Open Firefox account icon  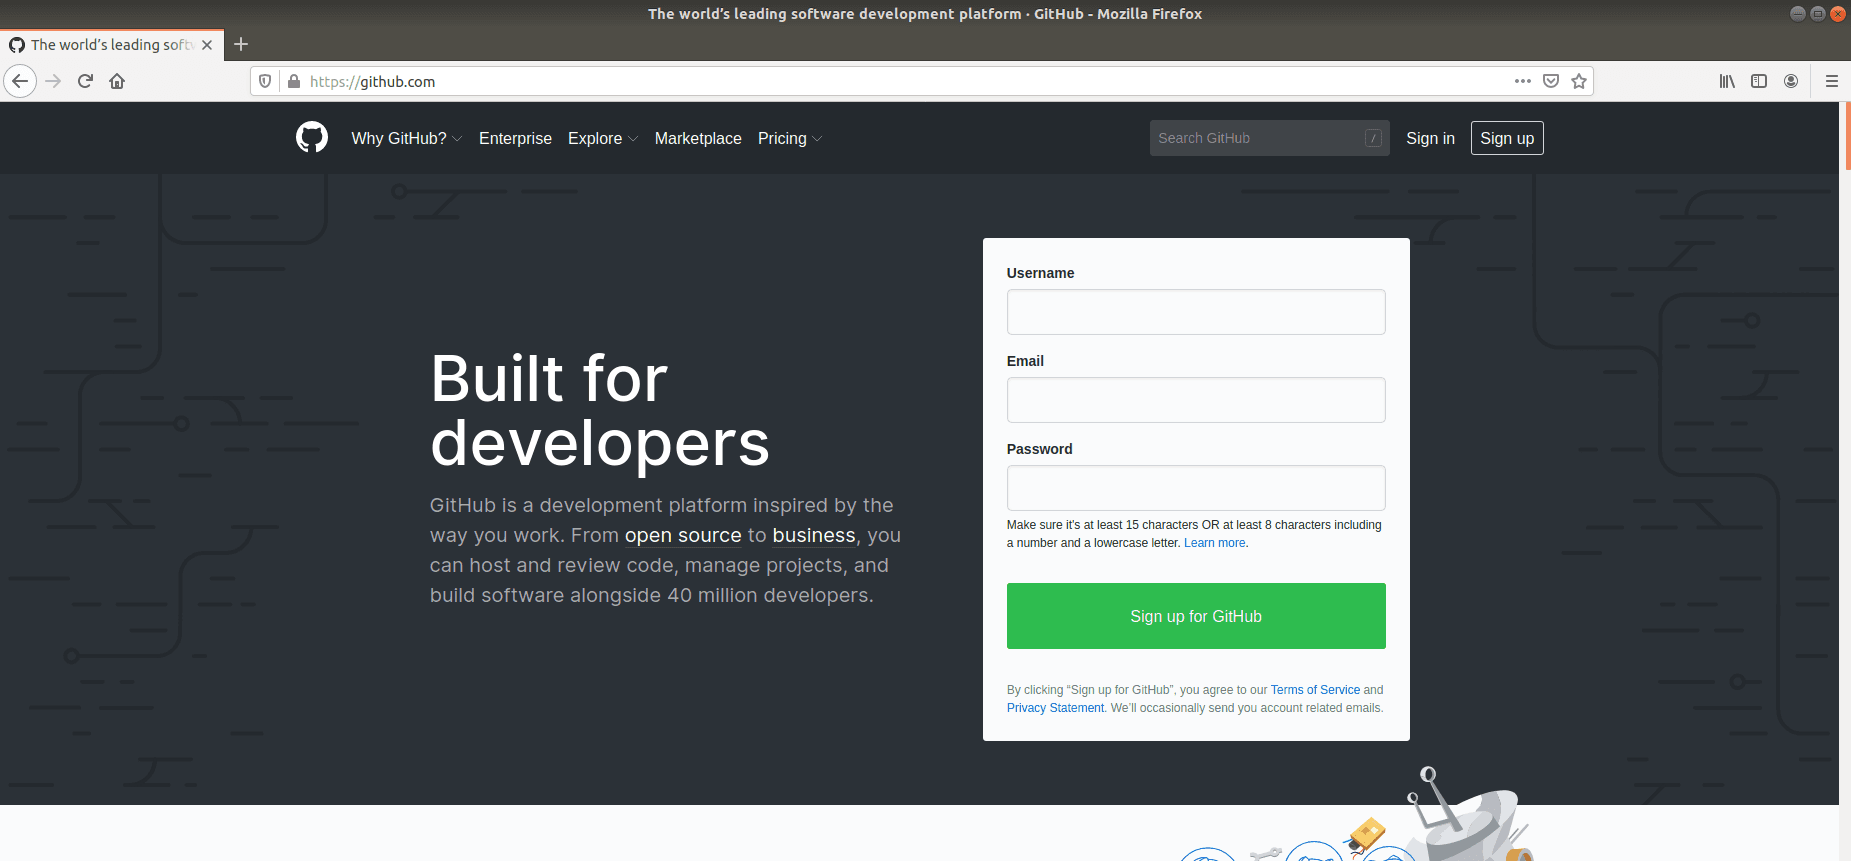pos(1791,81)
